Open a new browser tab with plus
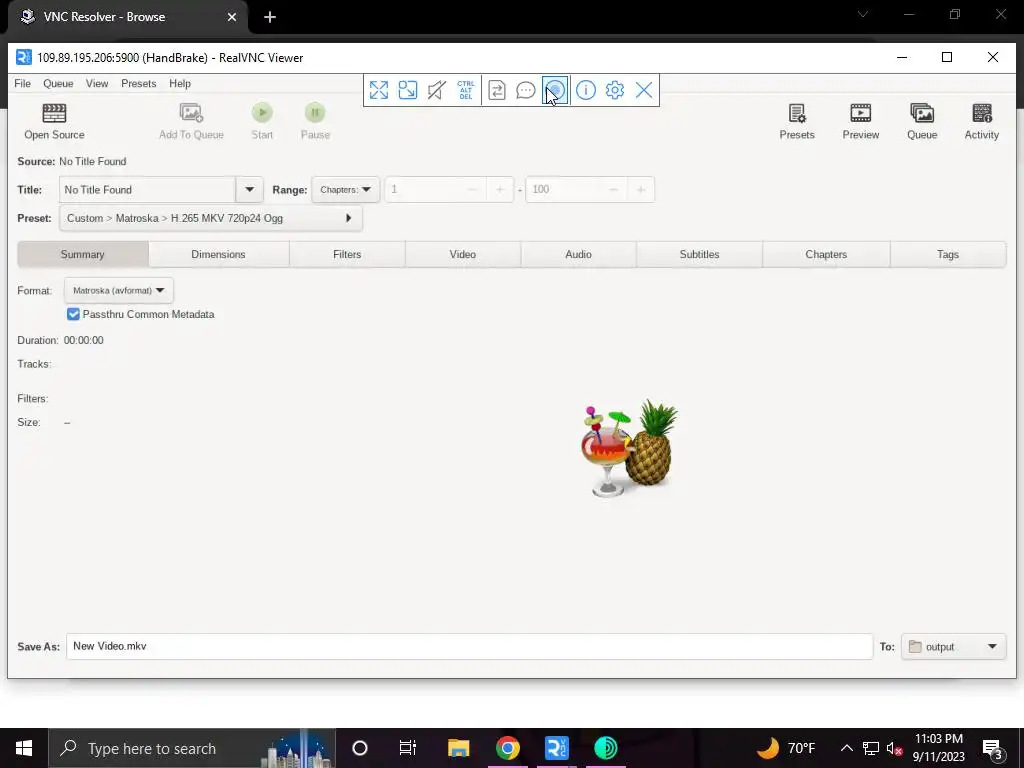This screenshot has height=768, width=1024. pyautogui.click(x=270, y=17)
